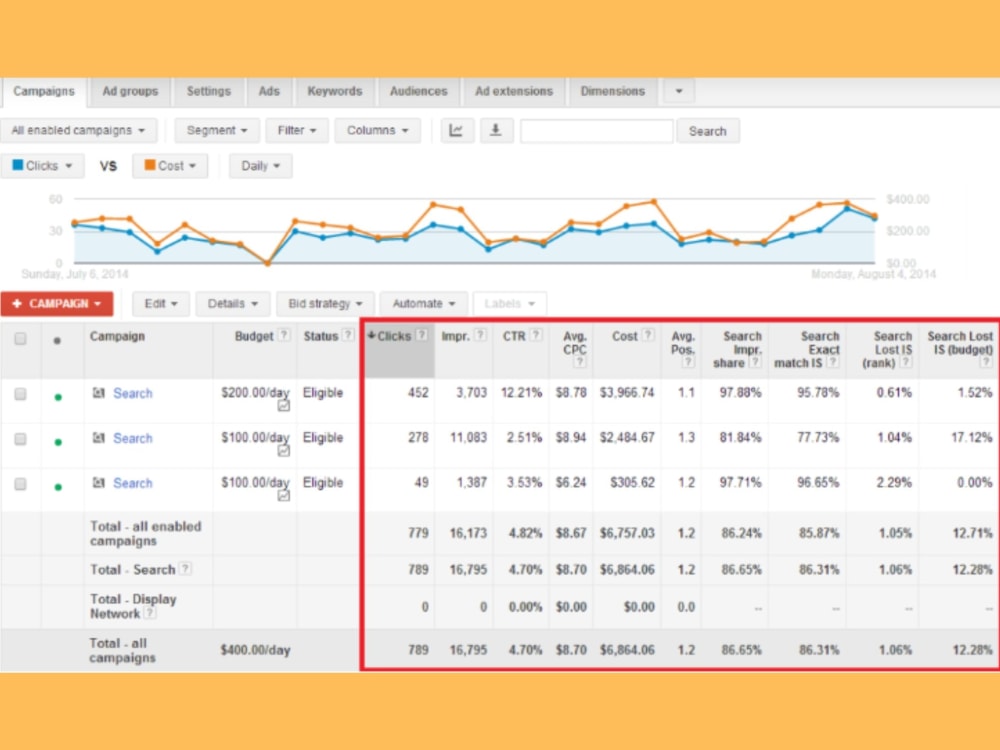This screenshot has height=750, width=1000.
Task: Click green status dot of 452-clicks campaign
Action: click(58, 397)
